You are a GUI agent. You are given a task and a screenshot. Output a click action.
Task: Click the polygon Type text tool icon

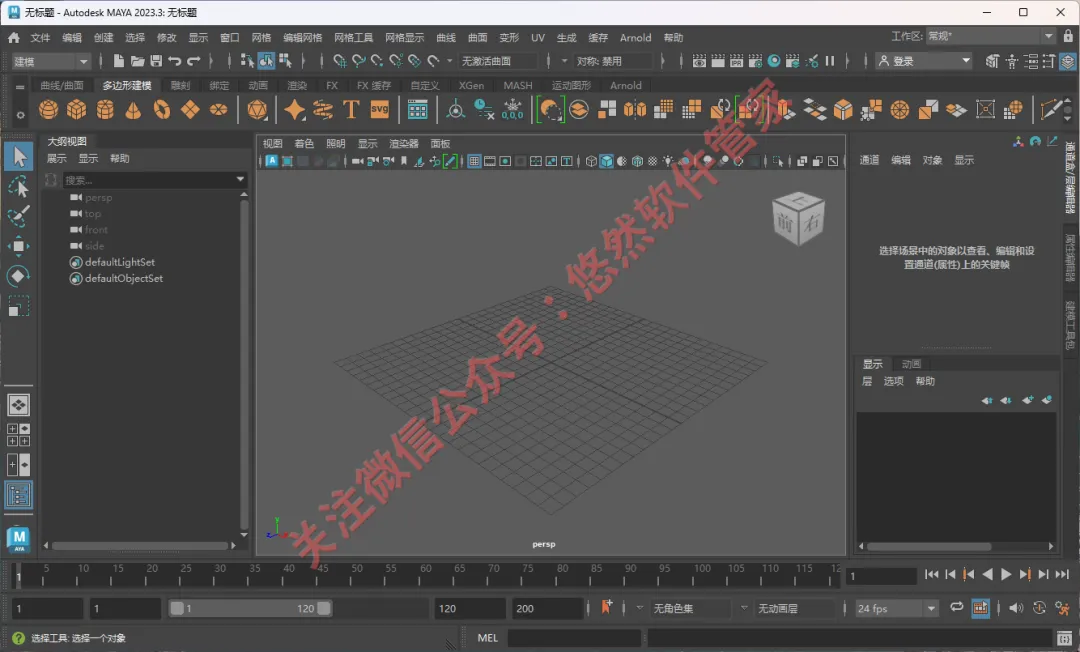[351, 109]
